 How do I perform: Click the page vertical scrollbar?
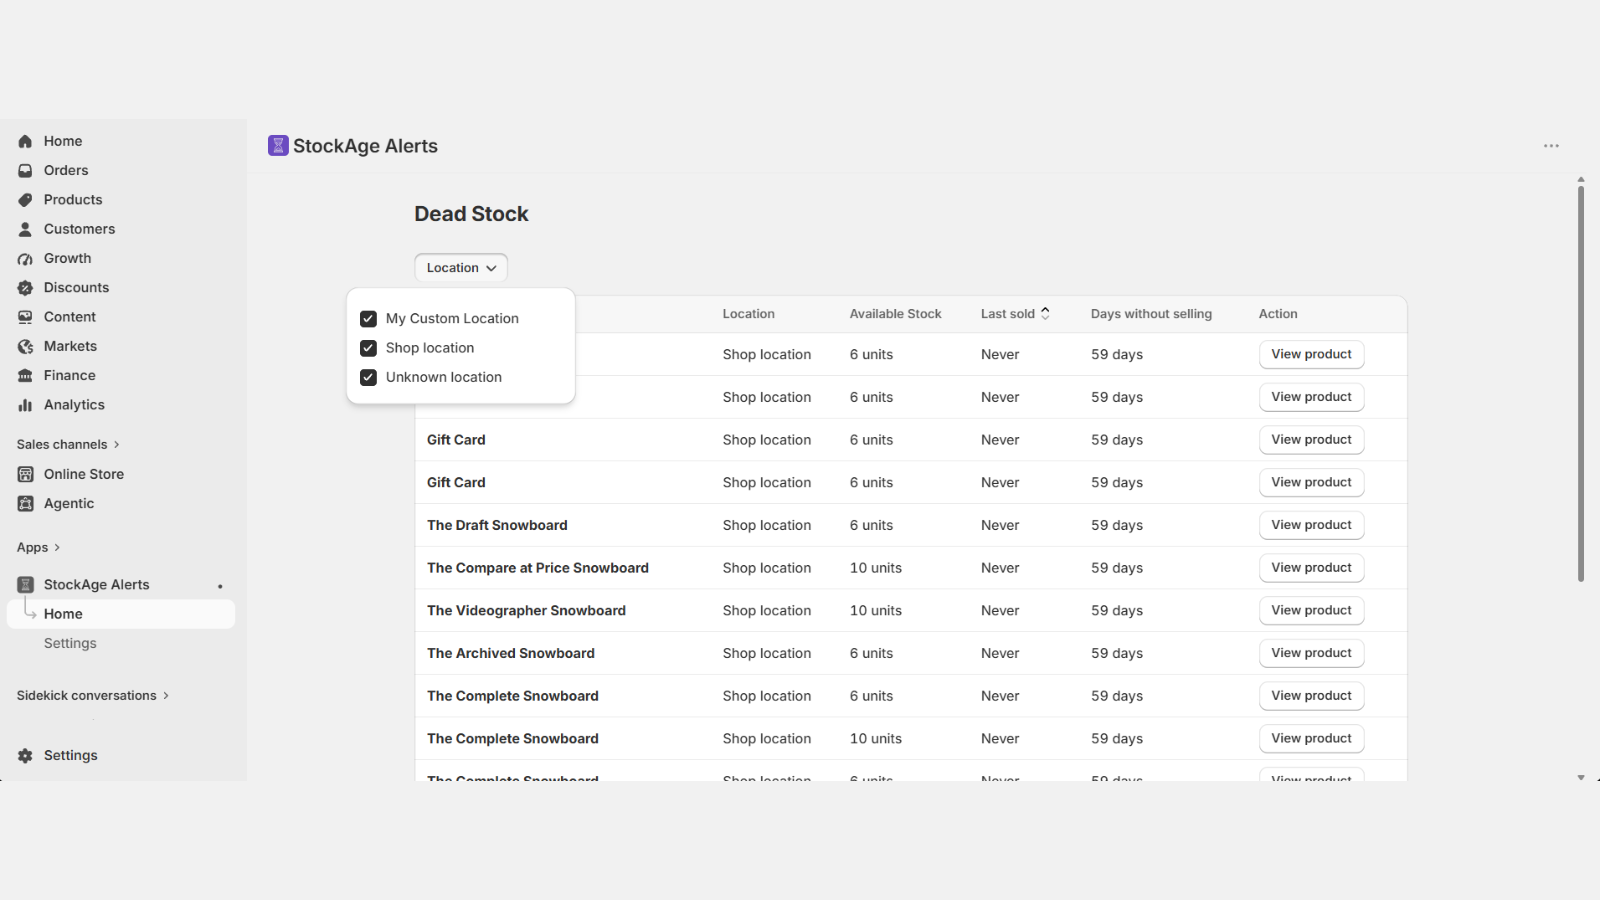(x=1581, y=384)
